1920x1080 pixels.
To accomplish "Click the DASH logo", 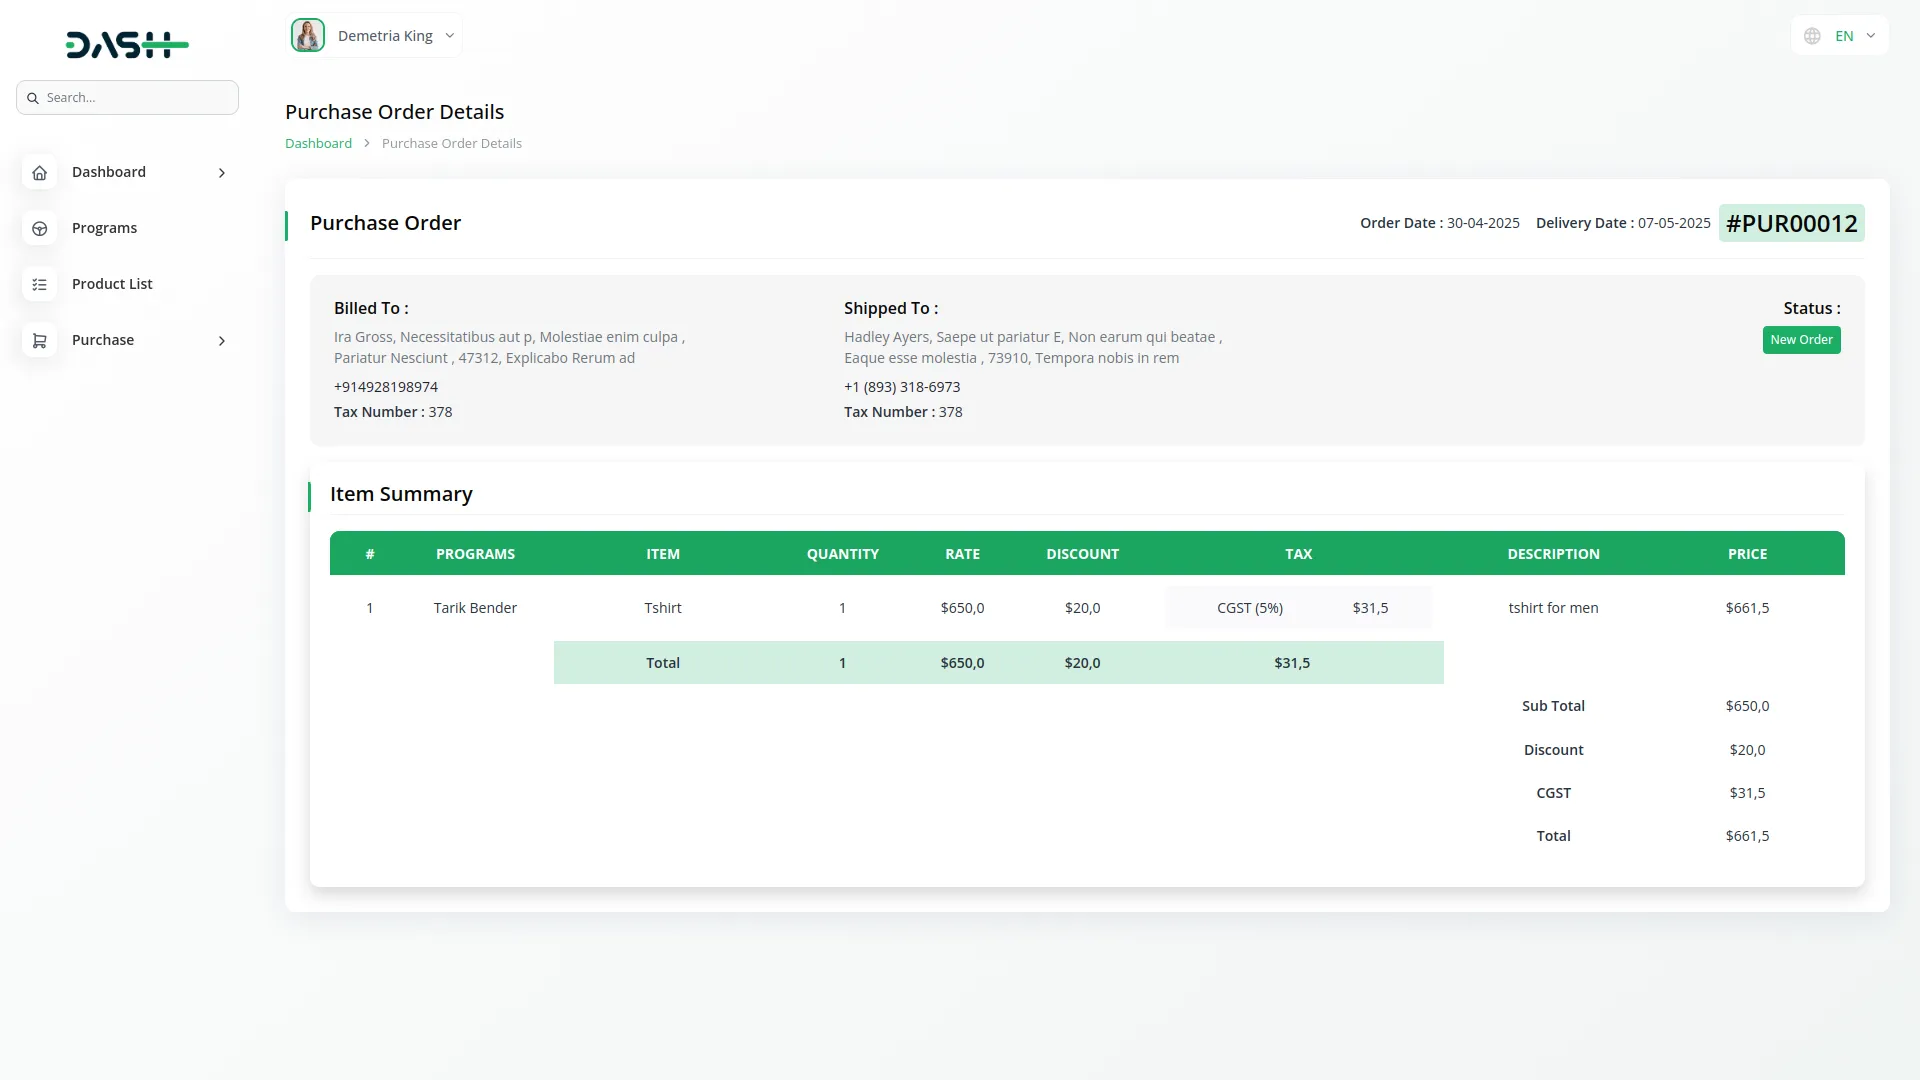I will 127,45.
